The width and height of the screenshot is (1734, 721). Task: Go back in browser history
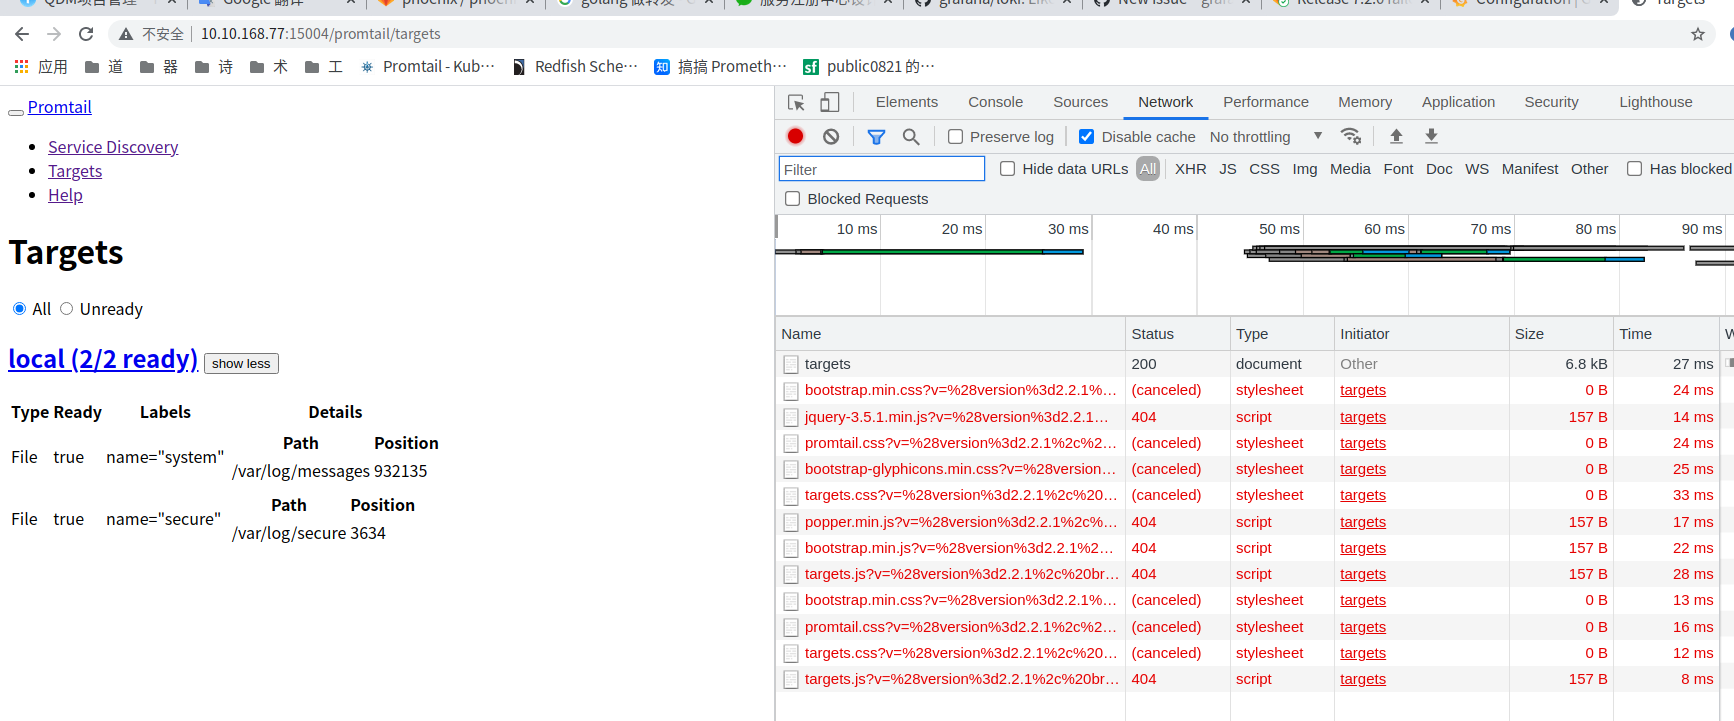point(22,34)
